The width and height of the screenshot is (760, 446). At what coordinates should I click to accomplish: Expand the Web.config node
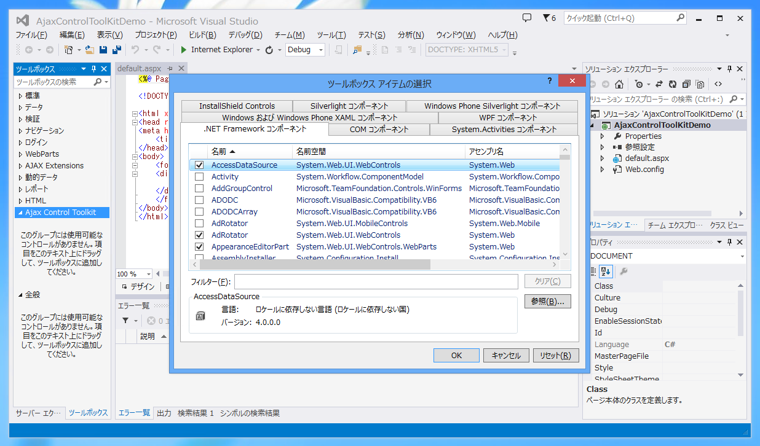coord(602,169)
